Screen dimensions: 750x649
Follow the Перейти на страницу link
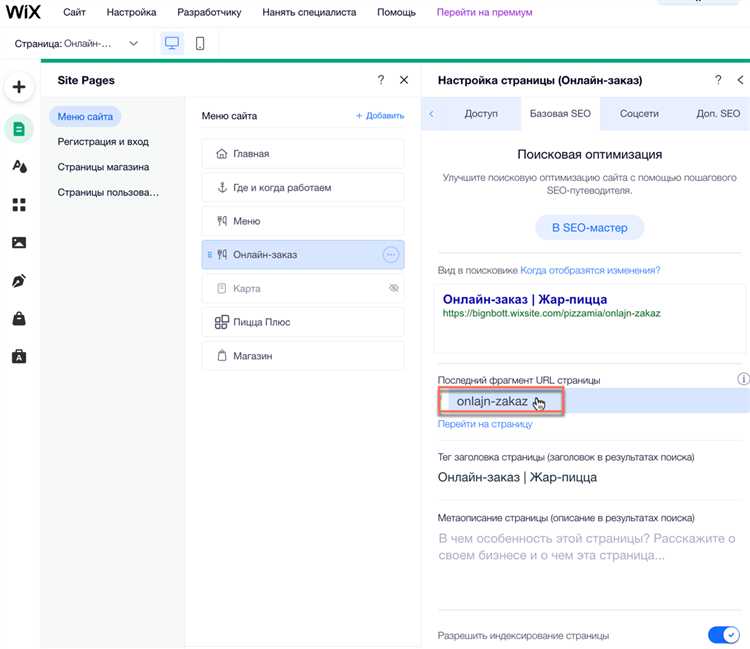[485, 424]
